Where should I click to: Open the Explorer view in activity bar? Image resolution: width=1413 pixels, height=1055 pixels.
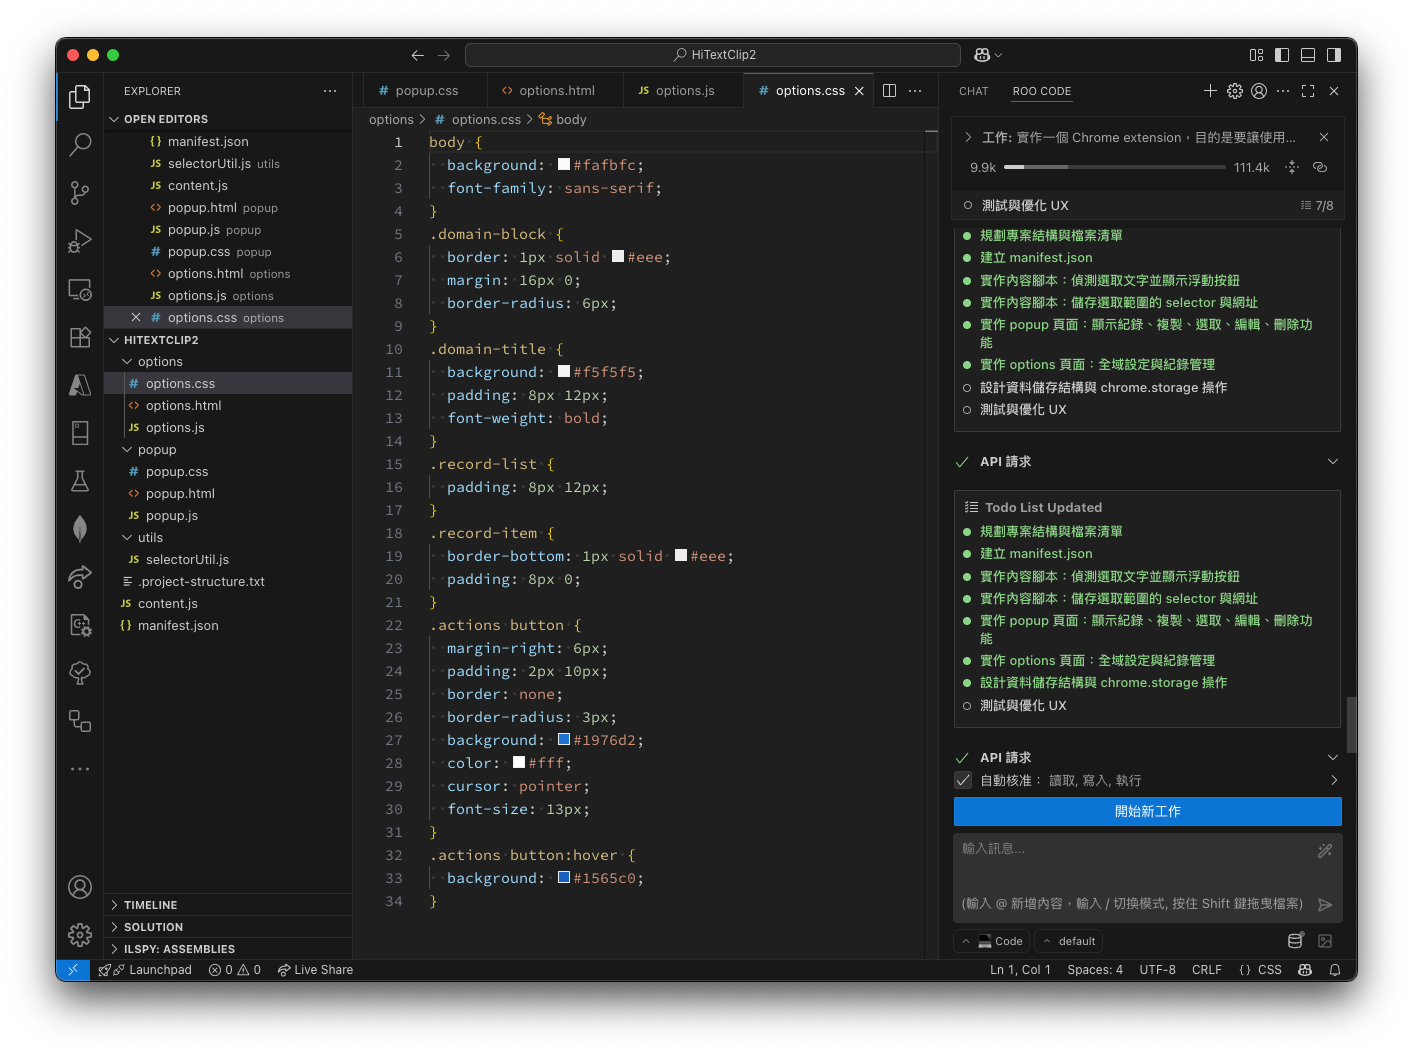[x=80, y=97]
